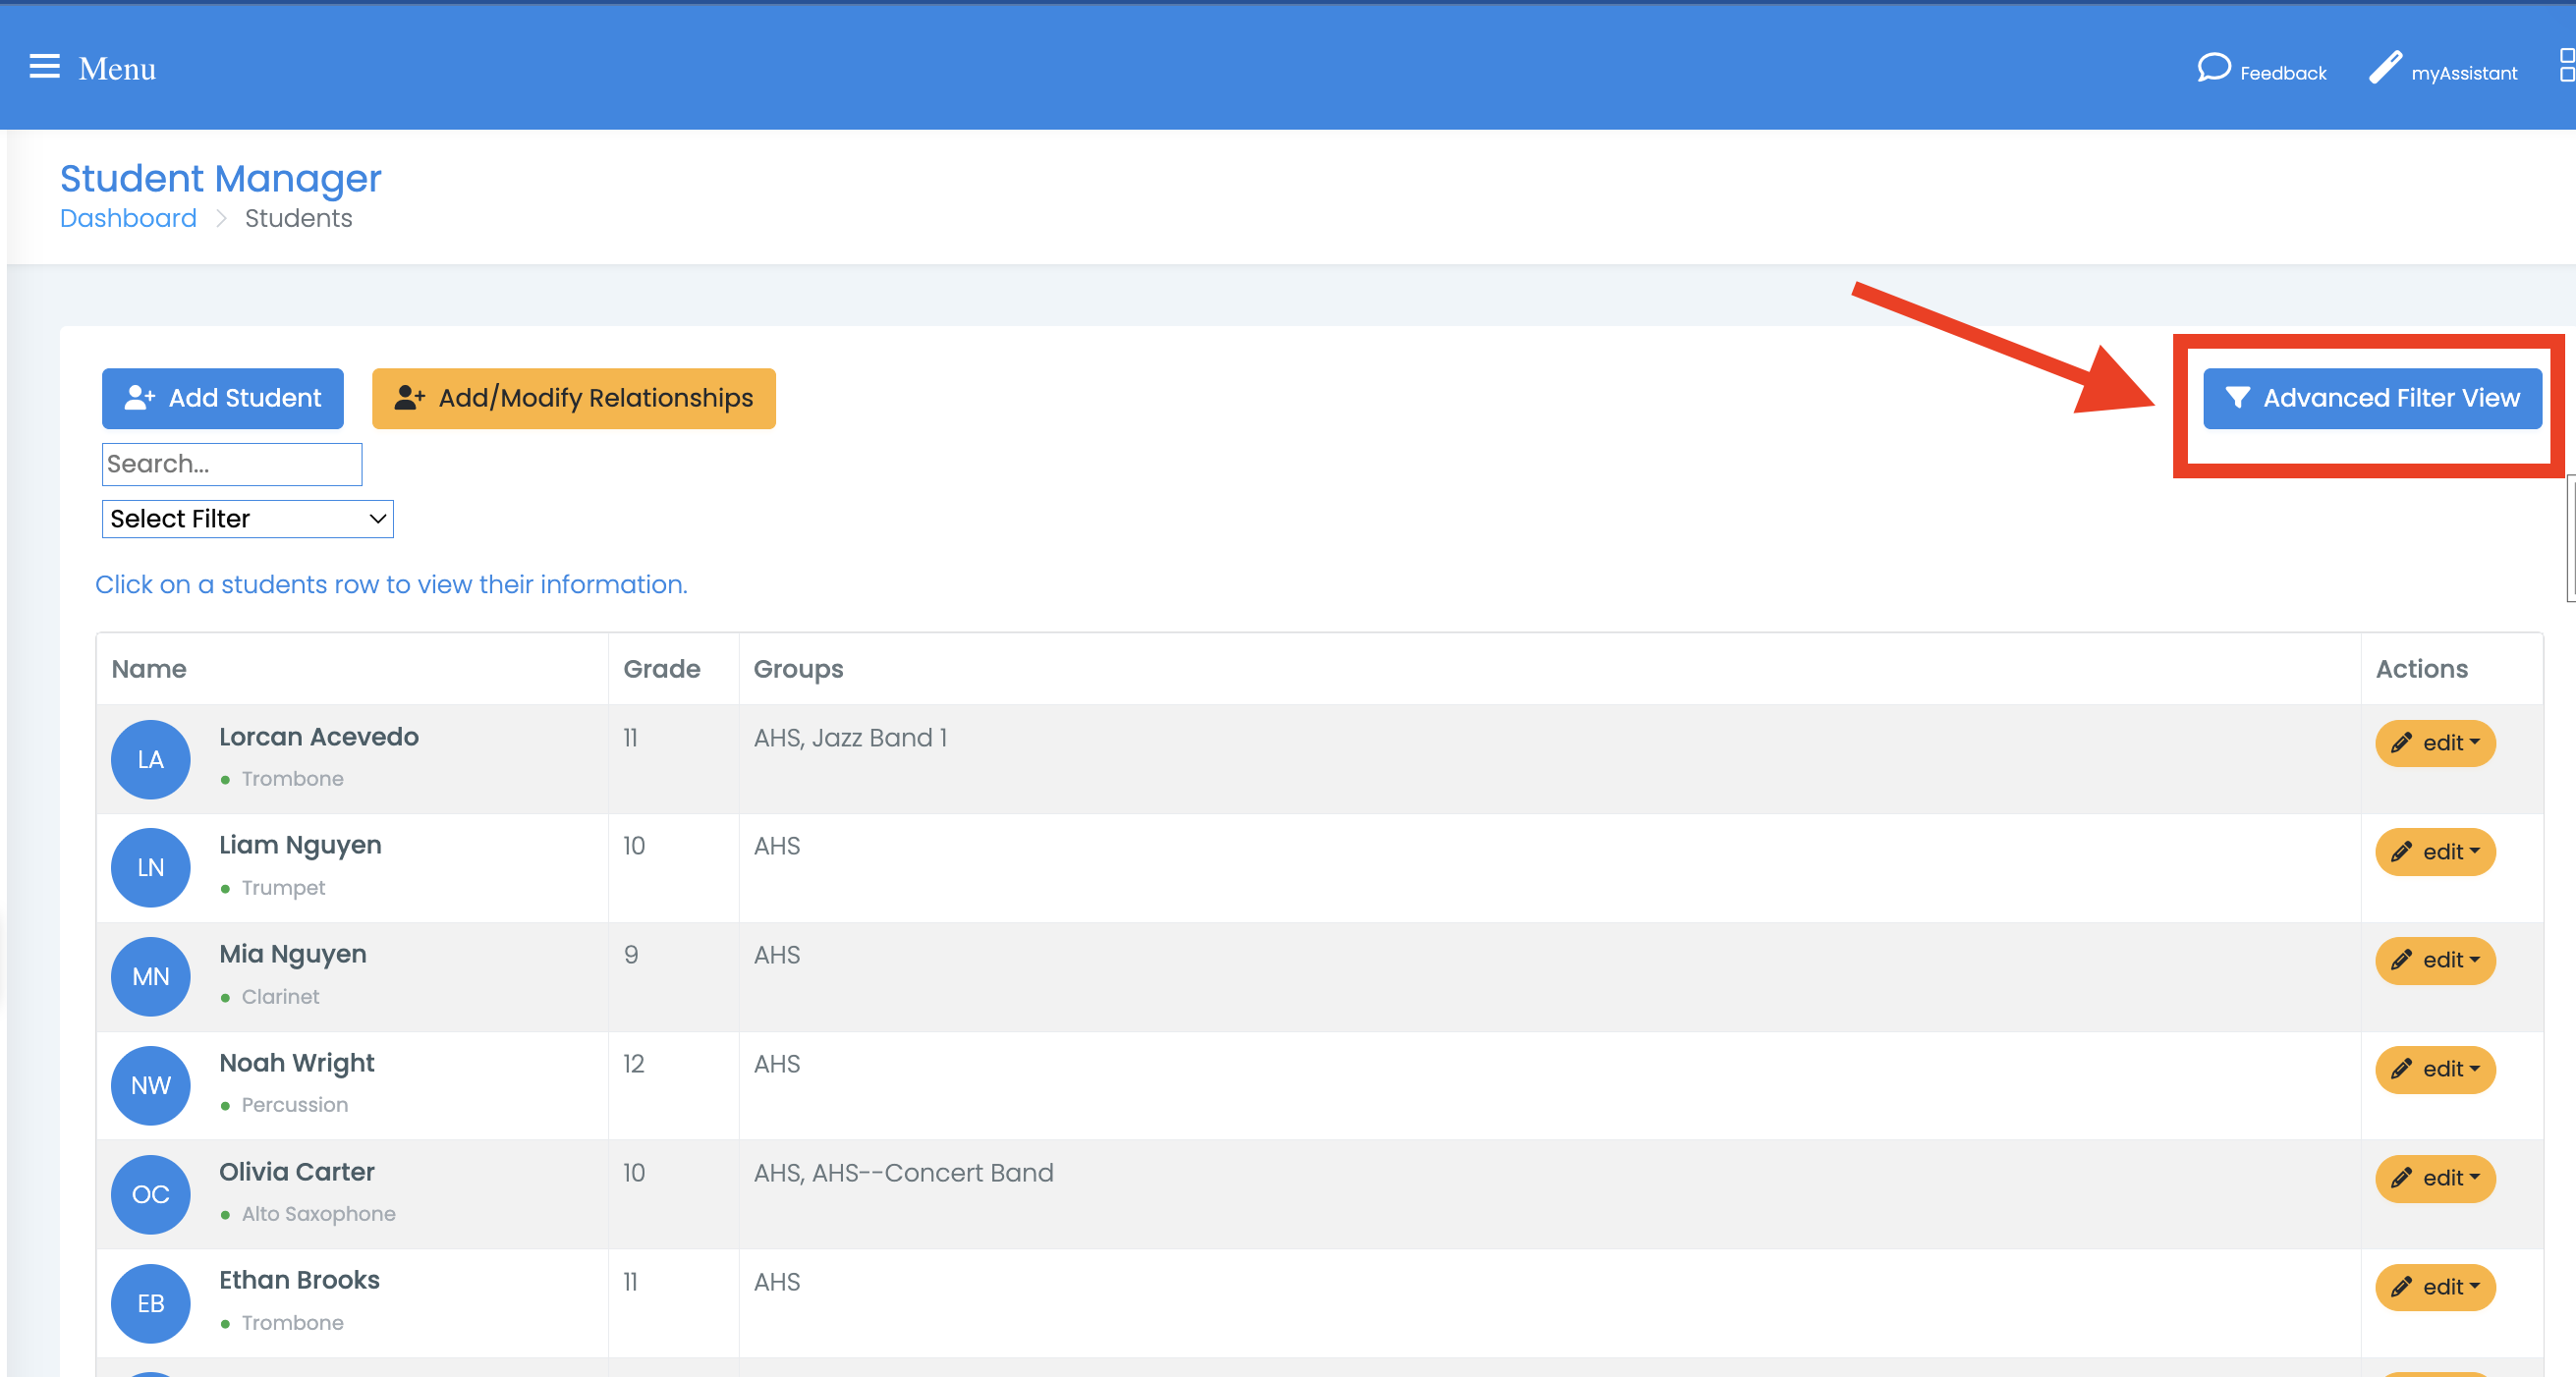Image resolution: width=2576 pixels, height=1377 pixels.
Task: Open edit dropdown for Lorcan Acevedo
Action: click(x=2435, y=743)
